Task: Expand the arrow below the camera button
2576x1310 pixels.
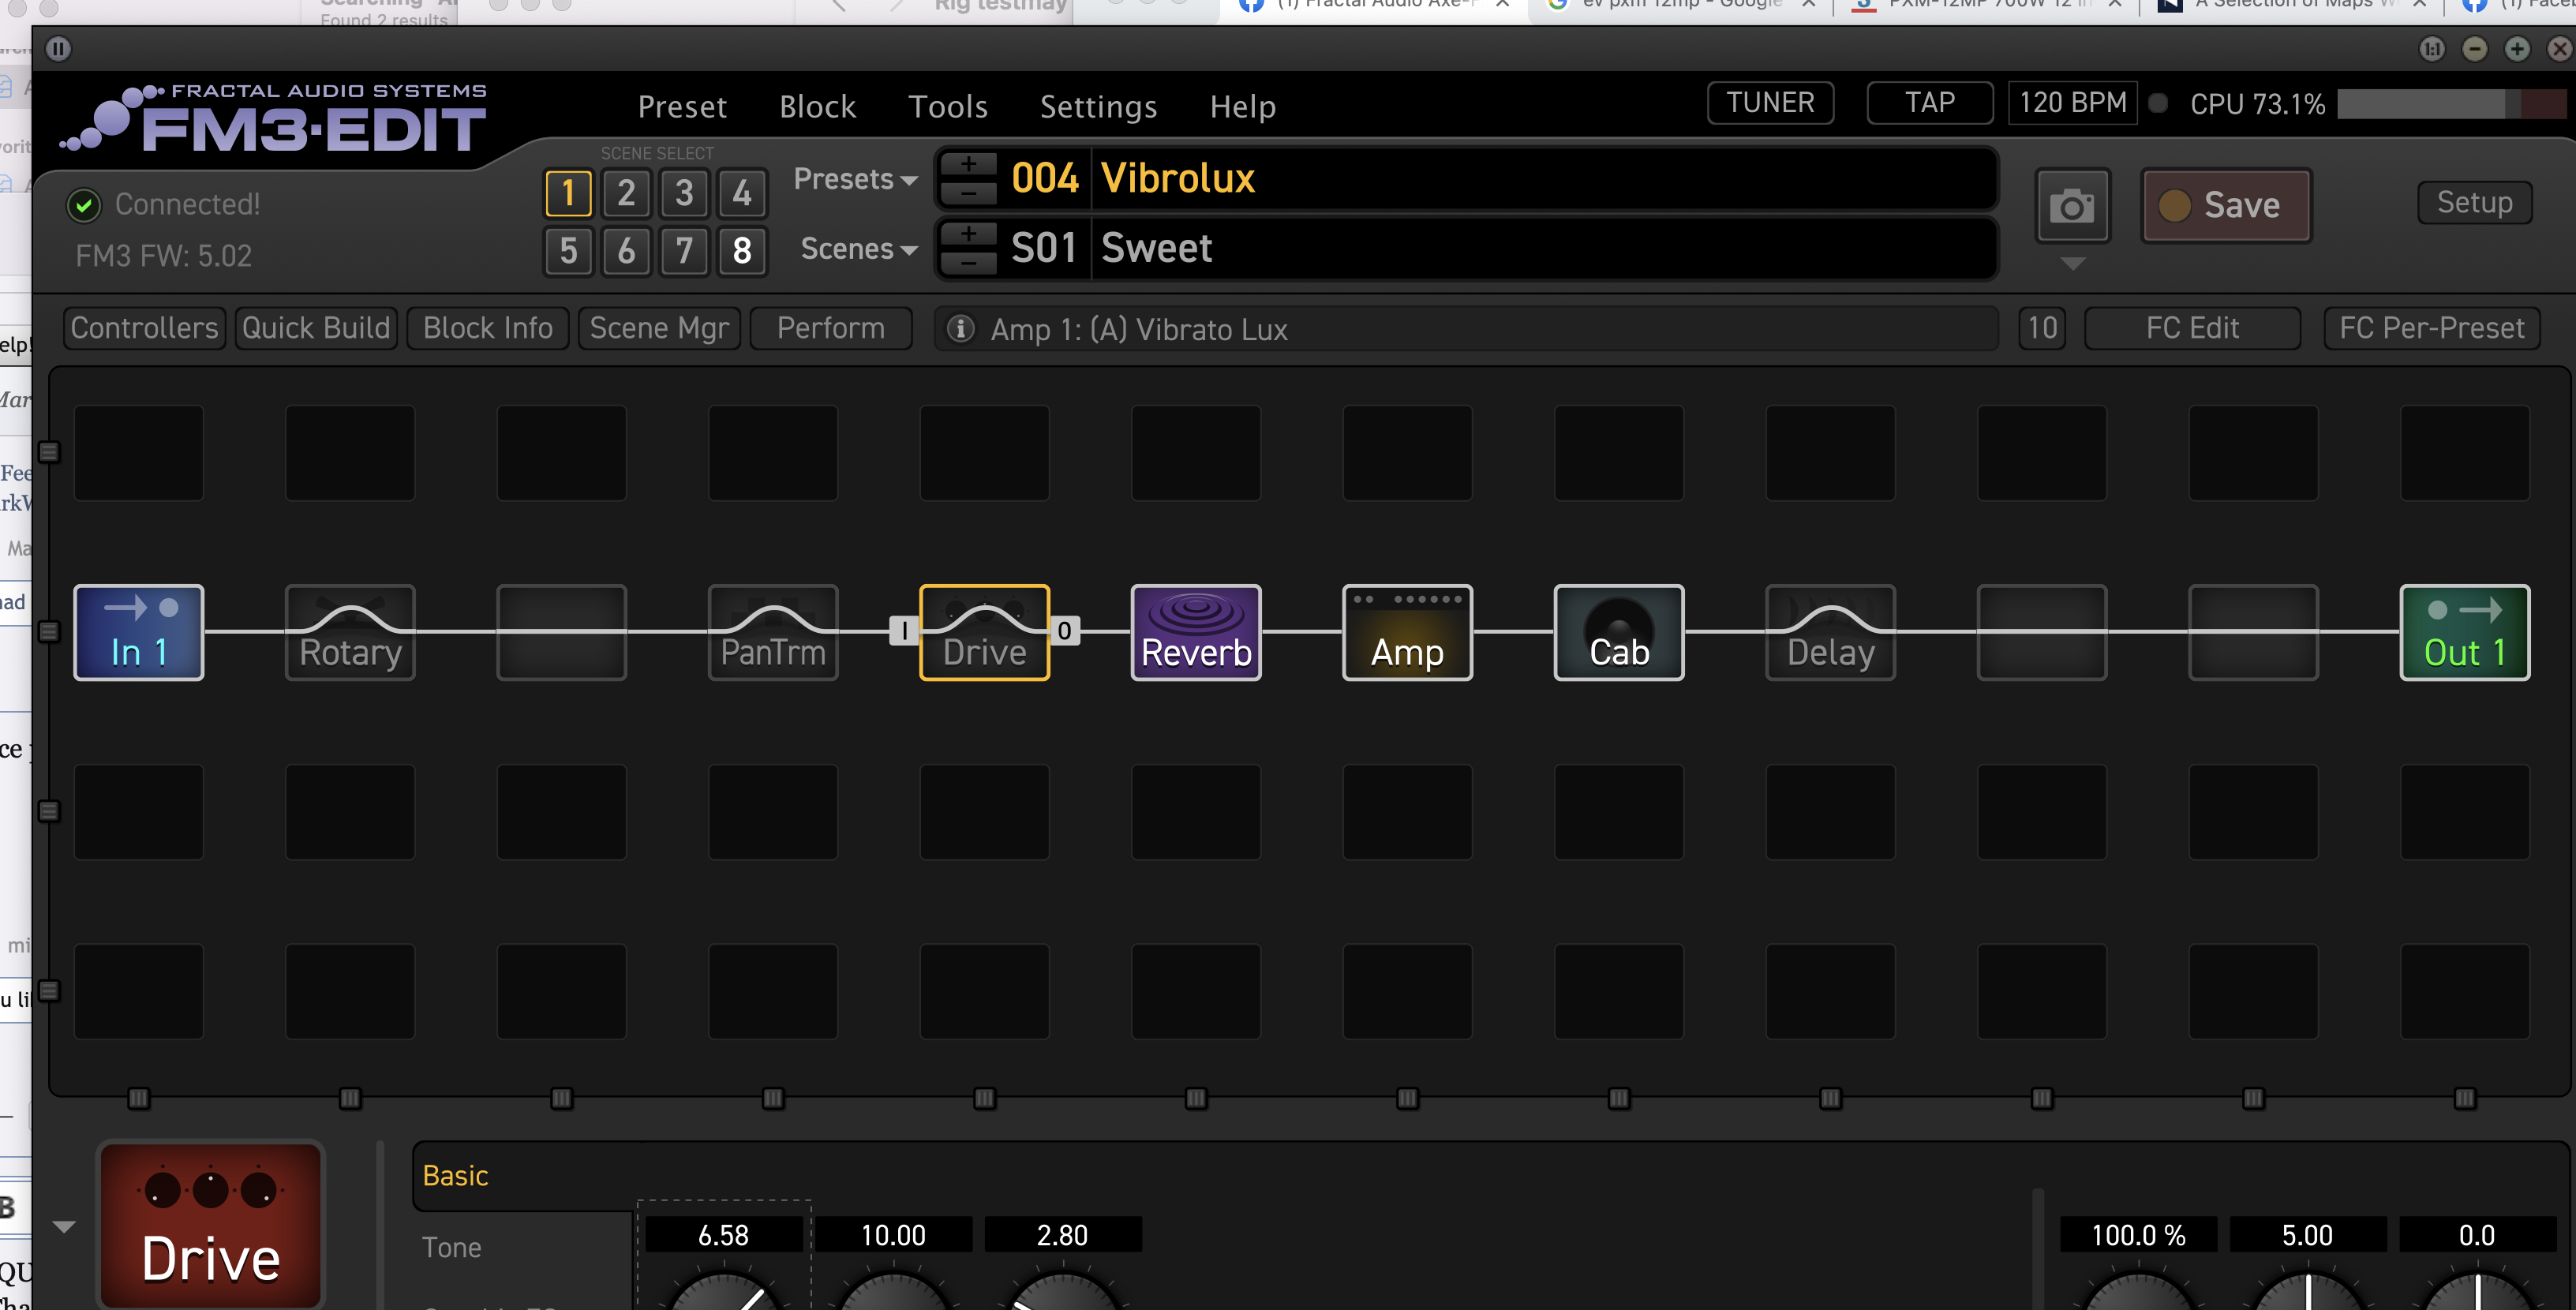Action: pos(2073,264)
